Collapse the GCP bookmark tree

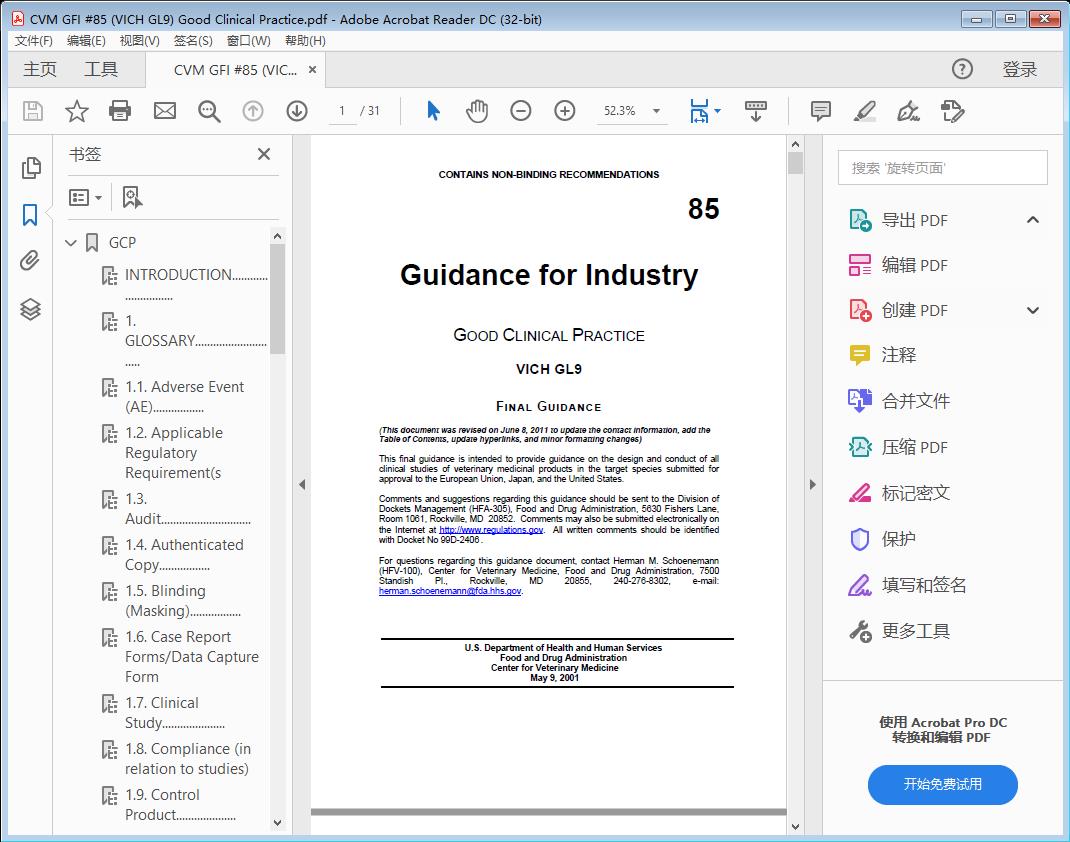[x=70, y=242]
